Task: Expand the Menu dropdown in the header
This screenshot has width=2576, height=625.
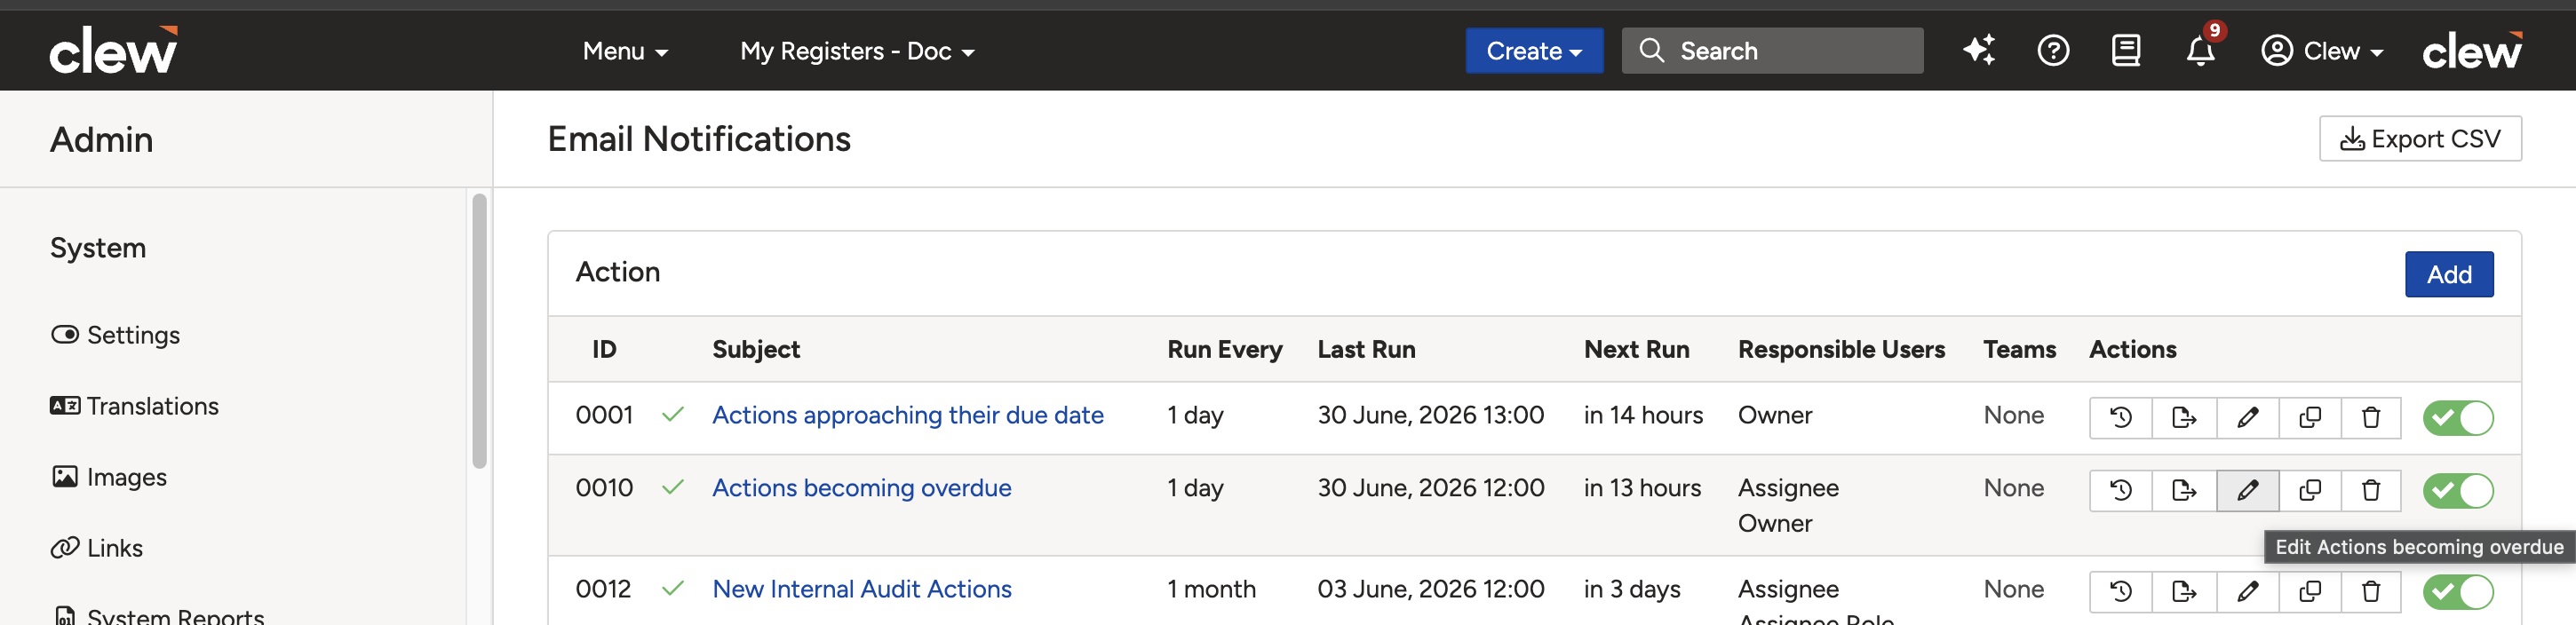Action: click(x=625, y=51)
